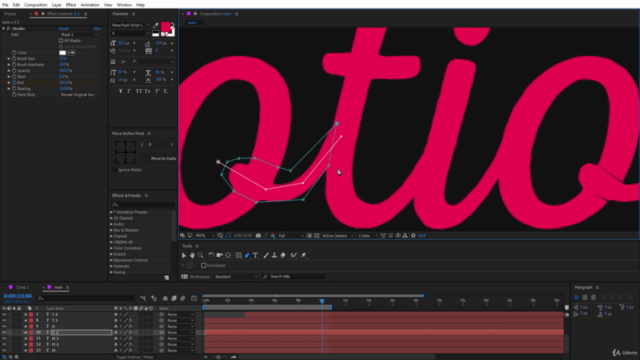The height and width of the screenshot is (360, 640).
Task: Click the All Caps style icon
Action: point(138,91)
